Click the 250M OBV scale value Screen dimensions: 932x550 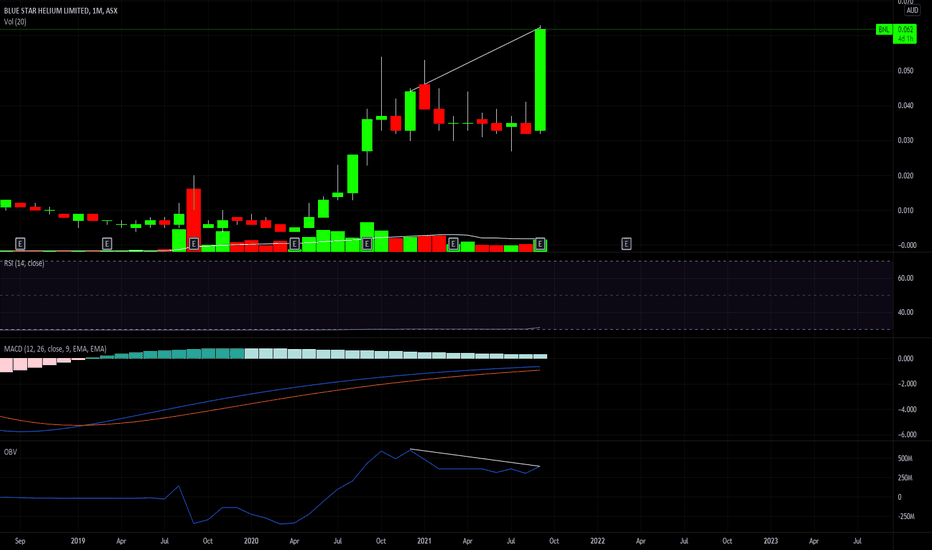905,478
